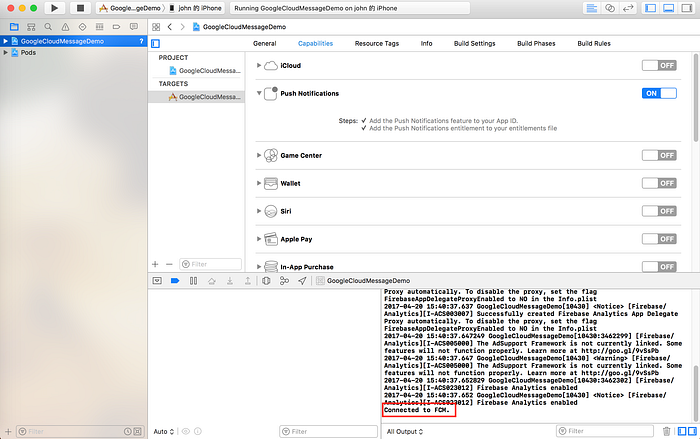This screenshot has height=439, width=700.
Task: Show console pane button
Action: [x=692, y=431]
